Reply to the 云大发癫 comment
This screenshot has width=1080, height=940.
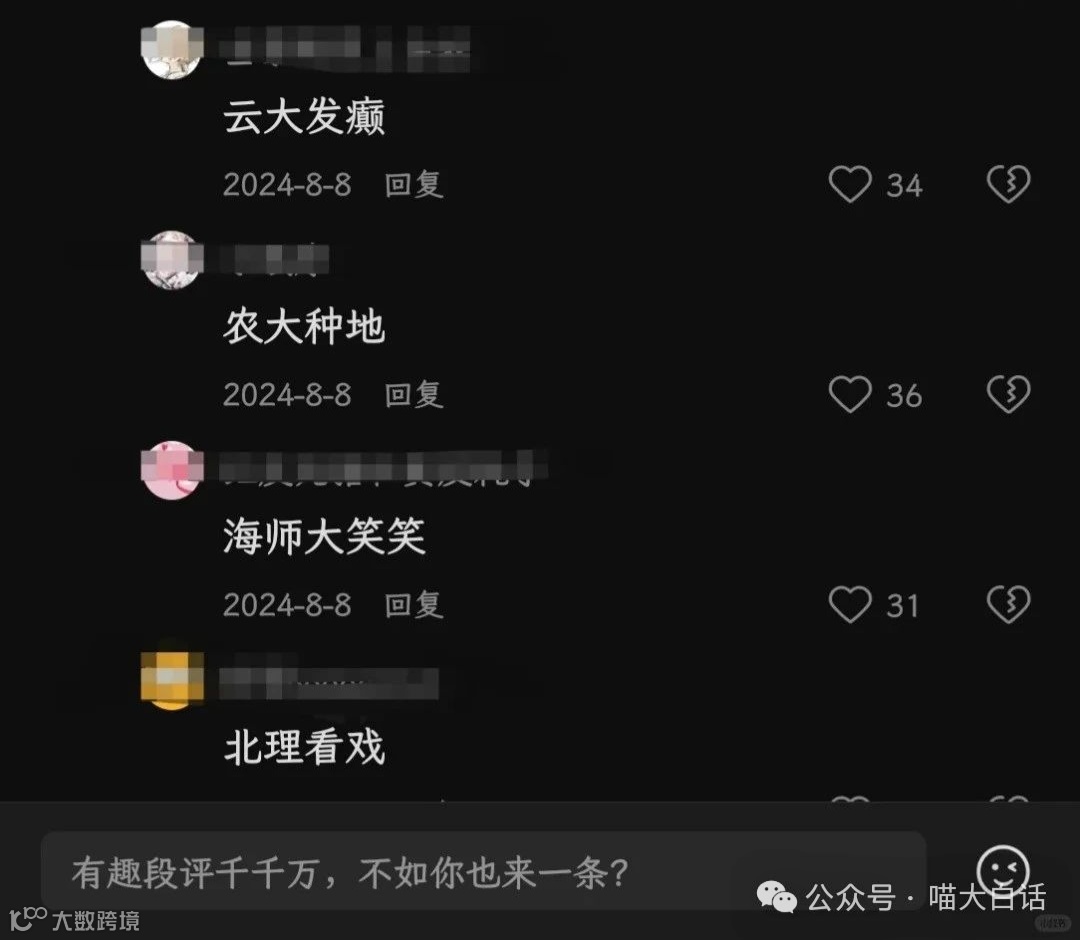tap(413, 185)
